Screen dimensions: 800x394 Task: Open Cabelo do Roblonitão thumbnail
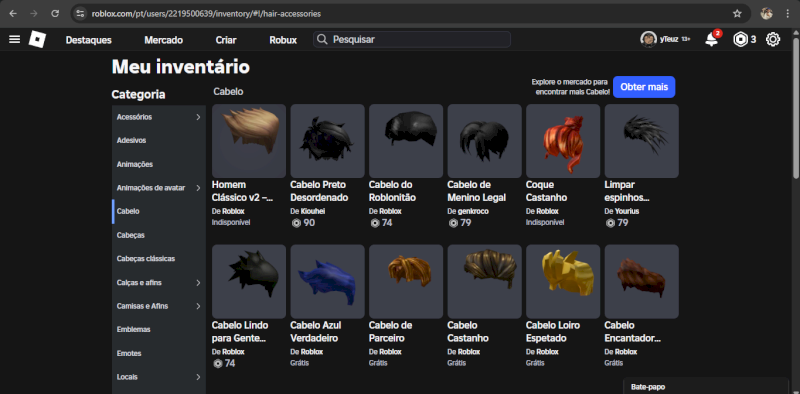point(406,141)
